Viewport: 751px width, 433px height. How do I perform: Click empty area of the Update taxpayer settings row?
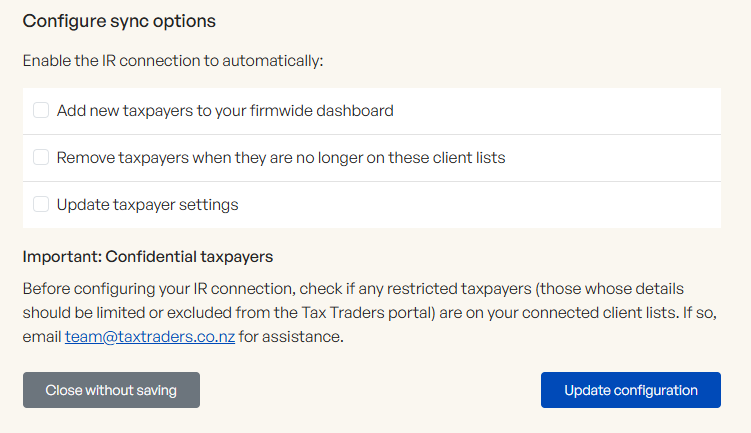tap(480, 205)
